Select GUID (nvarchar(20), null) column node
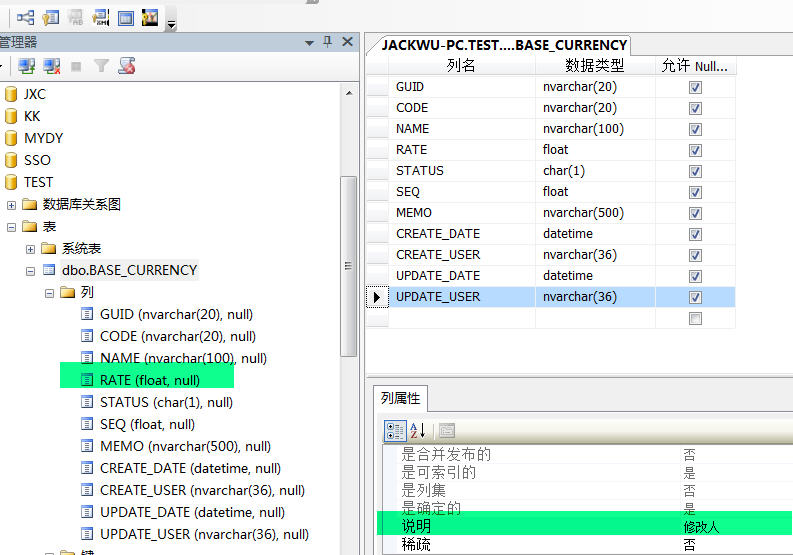The image size is (793, 555). (176, 314)
